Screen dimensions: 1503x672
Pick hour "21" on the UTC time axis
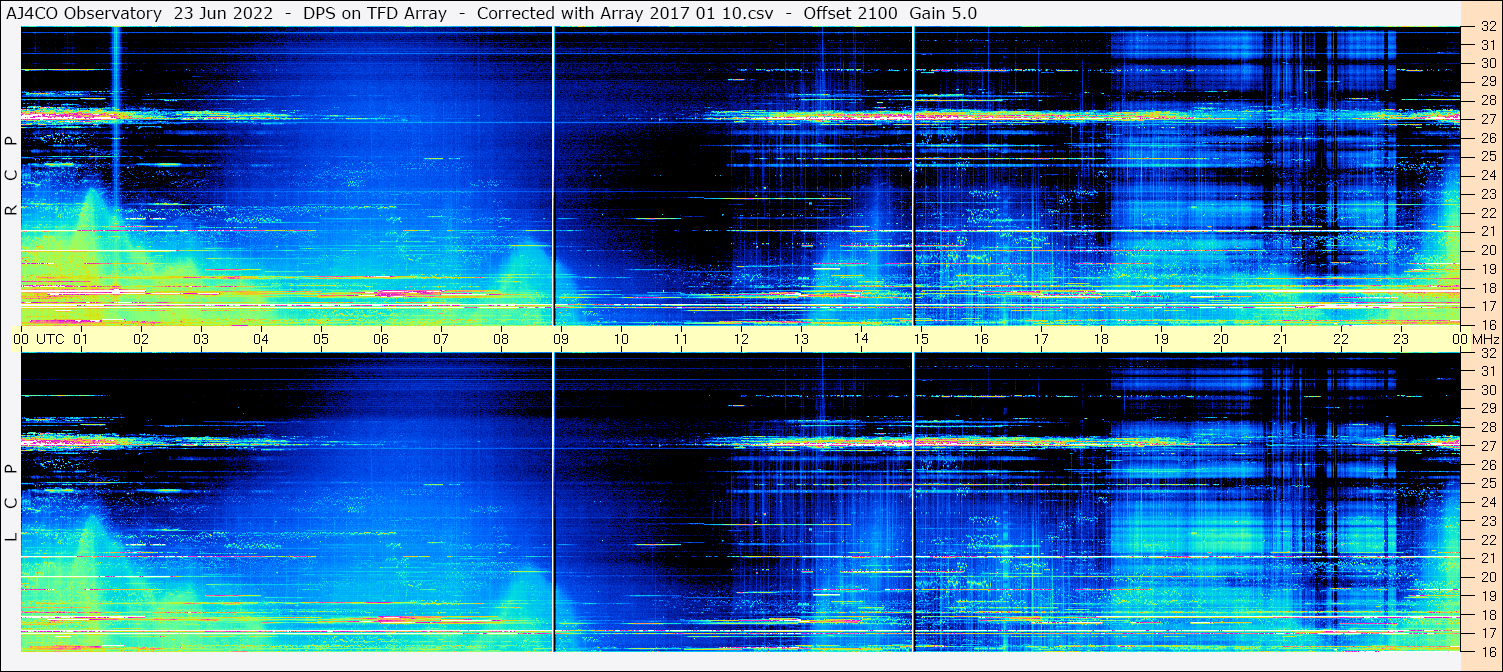point(1281,339)
